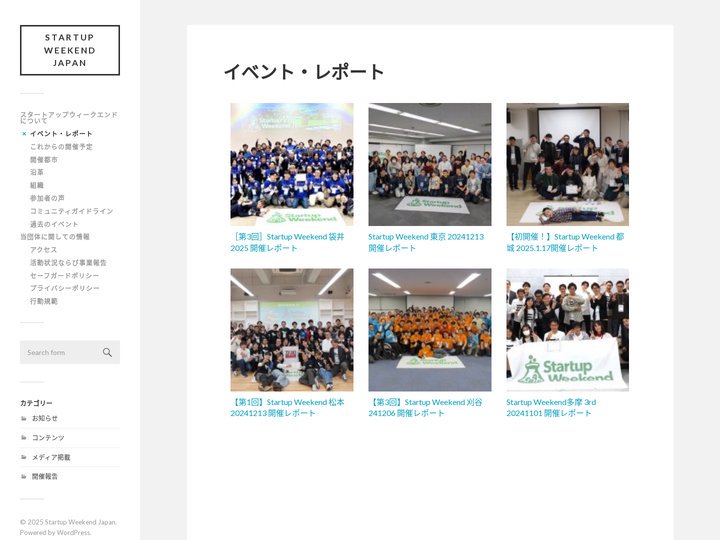Open スタートアップウィークエンドについて menu item
Screen dimensions: 720x540
68,117
